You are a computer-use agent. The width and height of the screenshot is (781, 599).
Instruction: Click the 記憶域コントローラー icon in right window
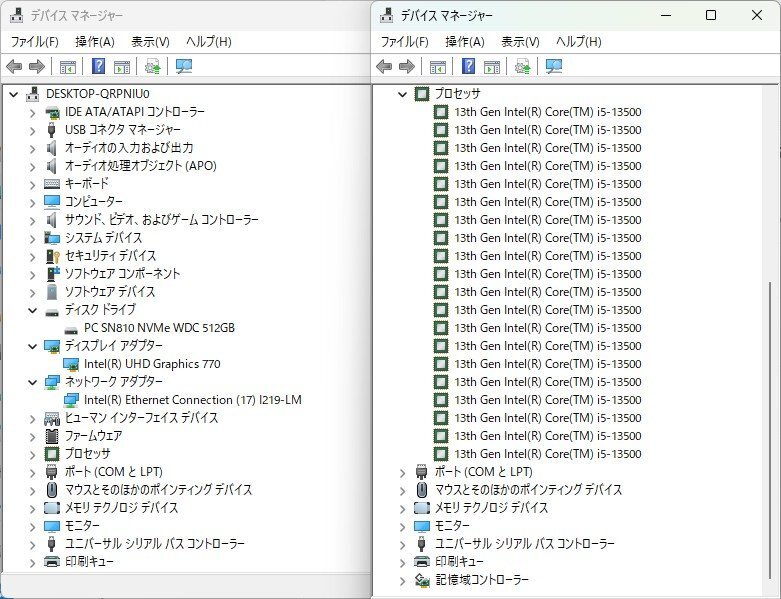pos(422,580)
